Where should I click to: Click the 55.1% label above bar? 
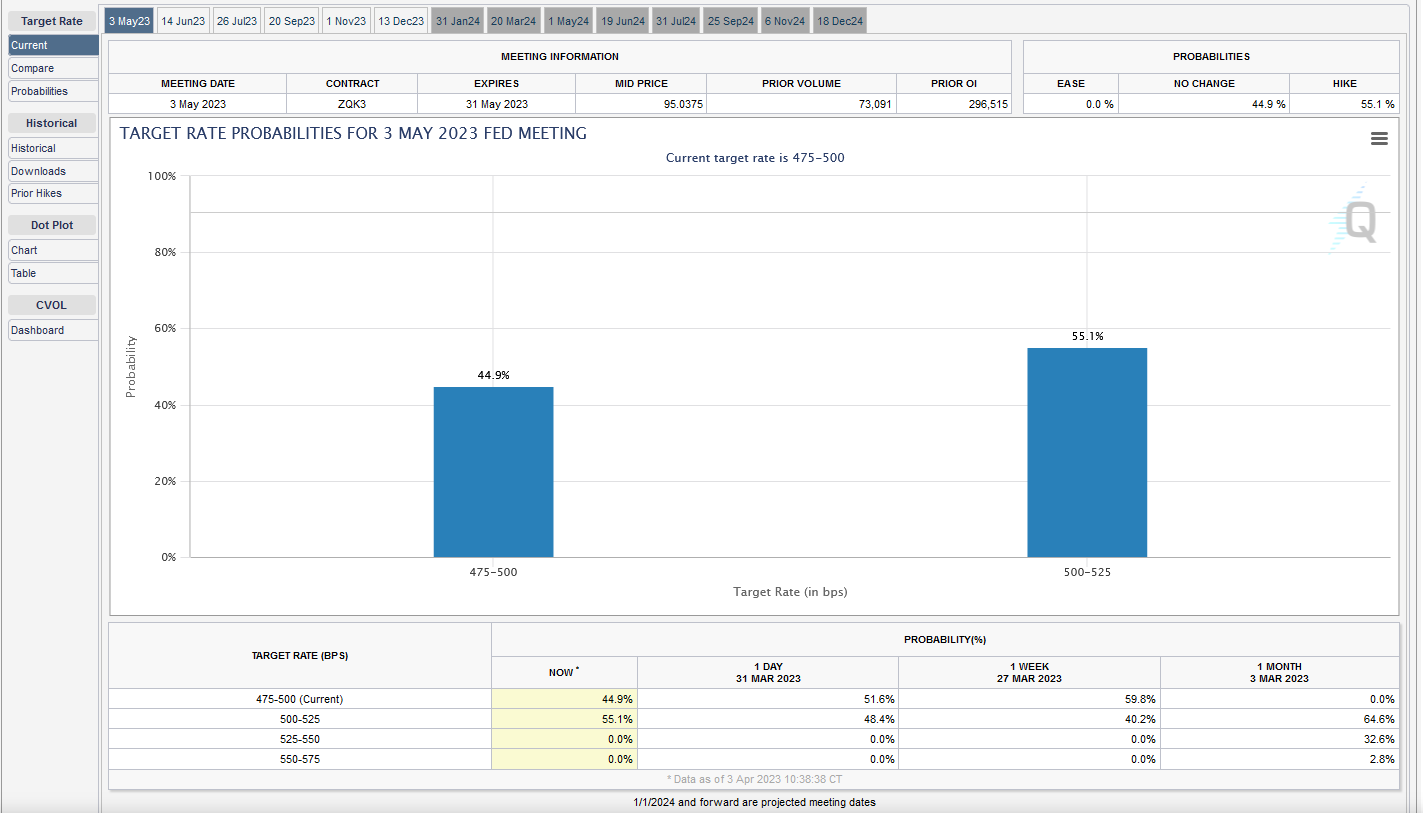click(x=1087, y=336)
